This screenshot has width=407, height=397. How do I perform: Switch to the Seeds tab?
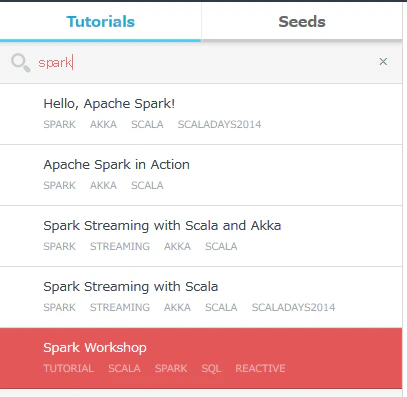click(x=302, y=22)
